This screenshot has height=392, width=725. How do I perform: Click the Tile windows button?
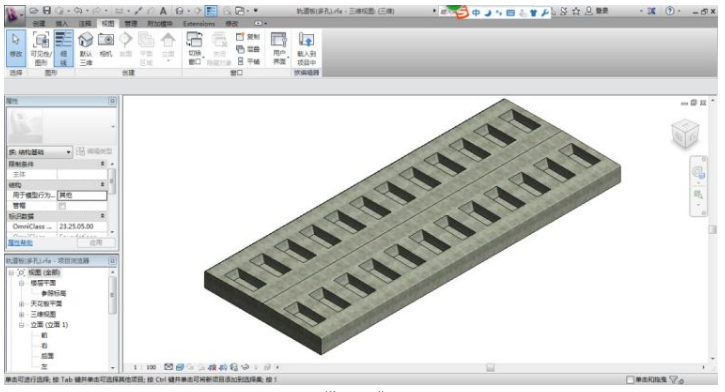(248, 61)
